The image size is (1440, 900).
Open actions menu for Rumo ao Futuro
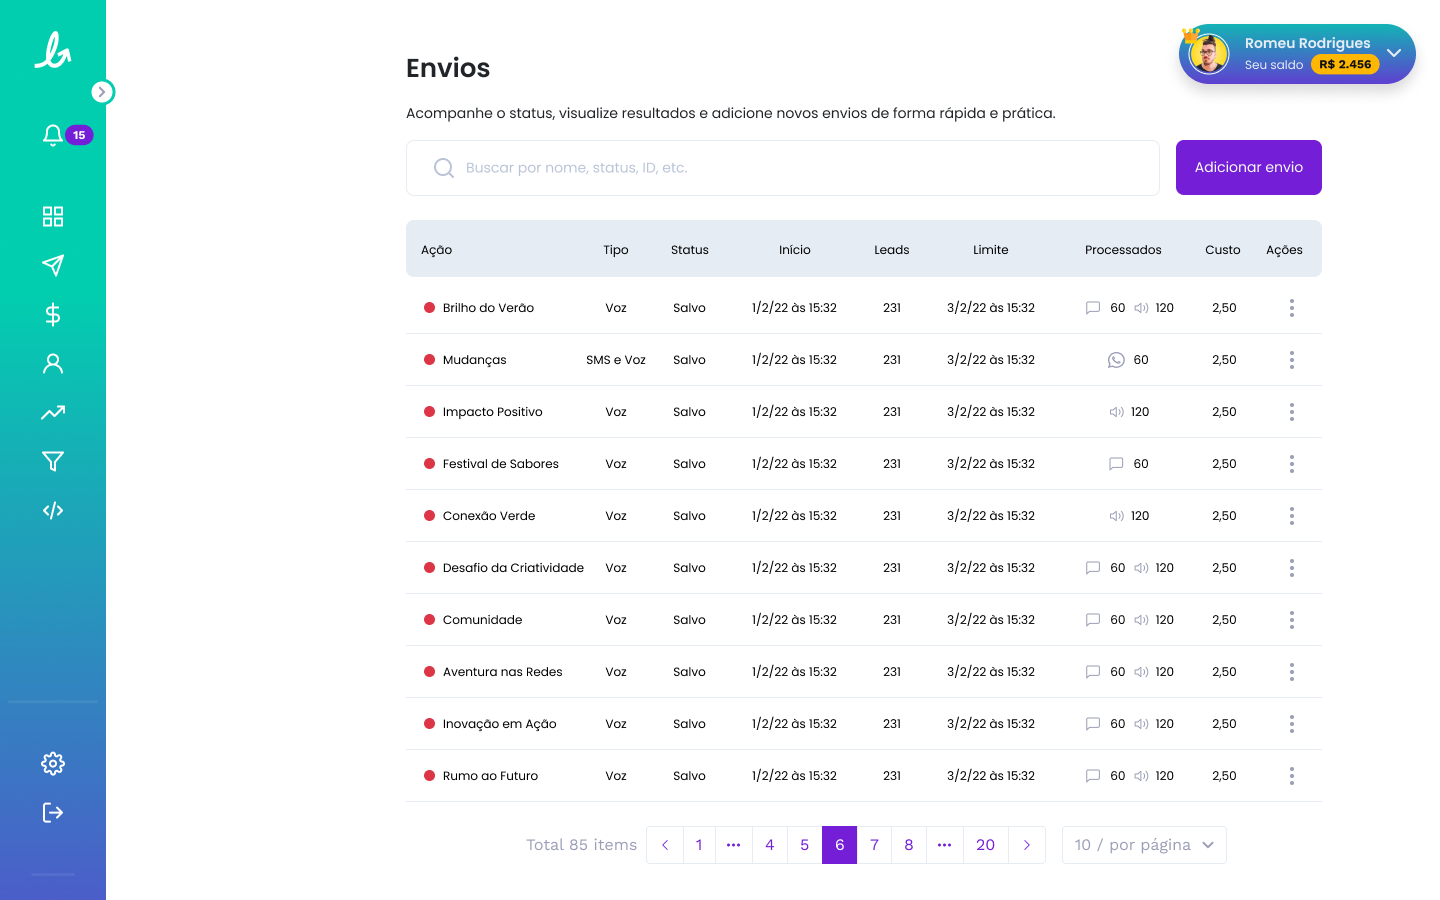pos(1291,776)
